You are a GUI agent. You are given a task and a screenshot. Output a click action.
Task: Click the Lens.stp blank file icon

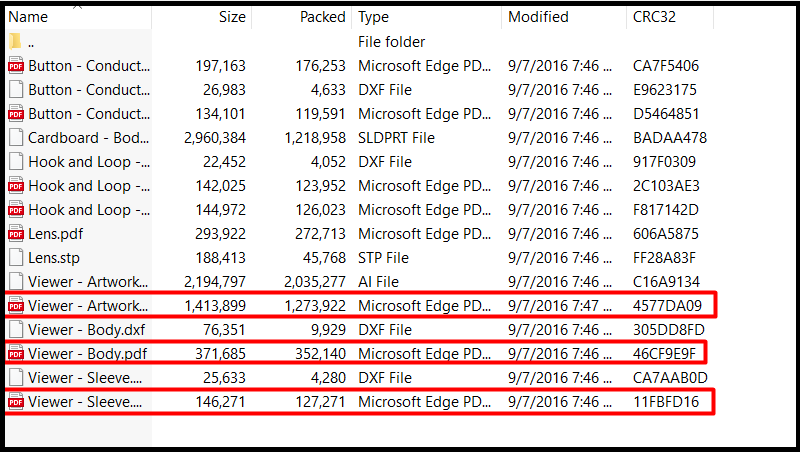pyautogui.click(x=16, y=258)
